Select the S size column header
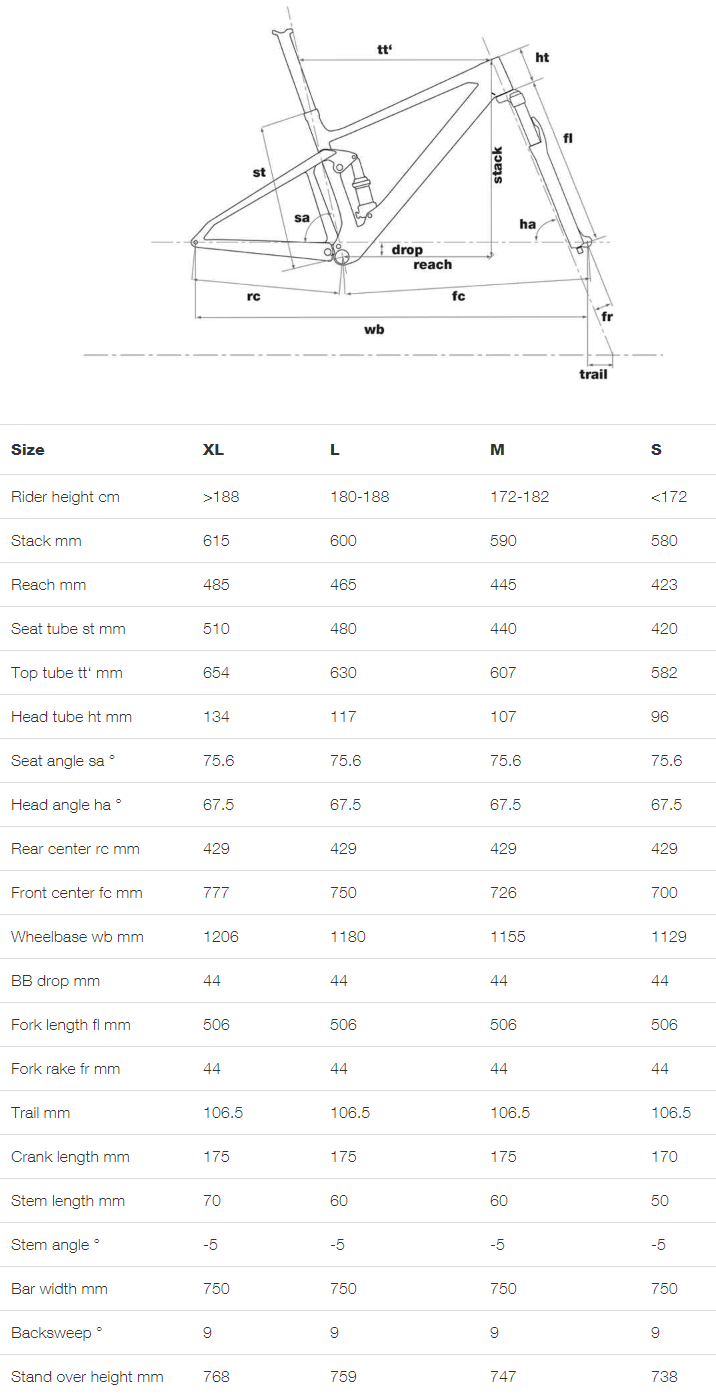 pyautogui.click(x=656, y=450)
